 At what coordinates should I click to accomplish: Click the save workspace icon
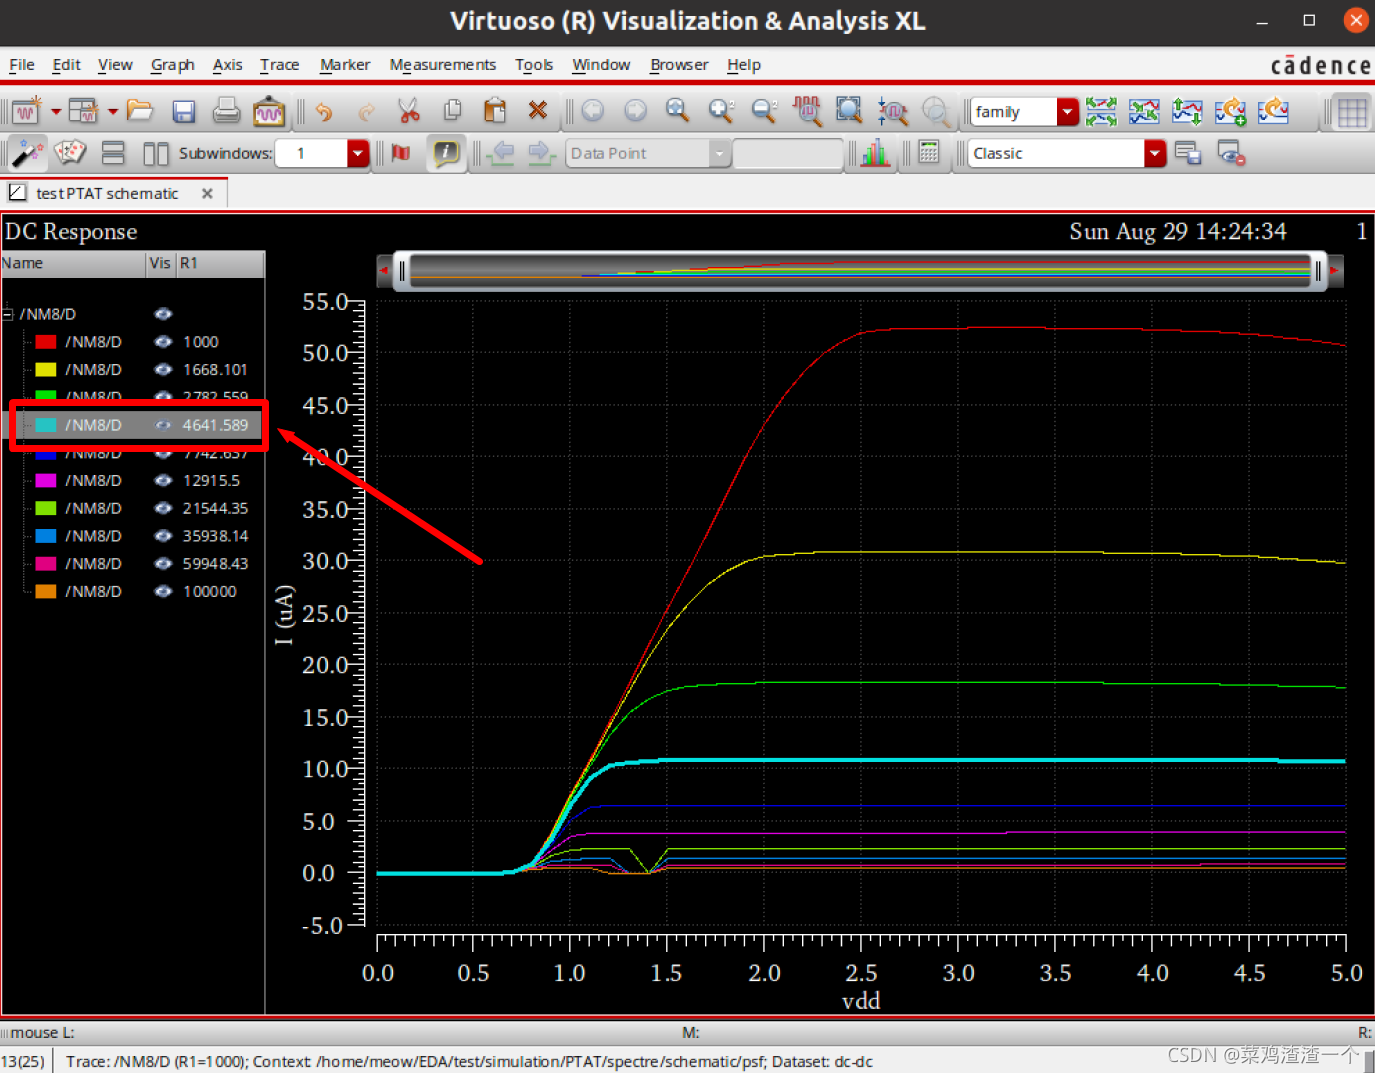[1188, 153]
